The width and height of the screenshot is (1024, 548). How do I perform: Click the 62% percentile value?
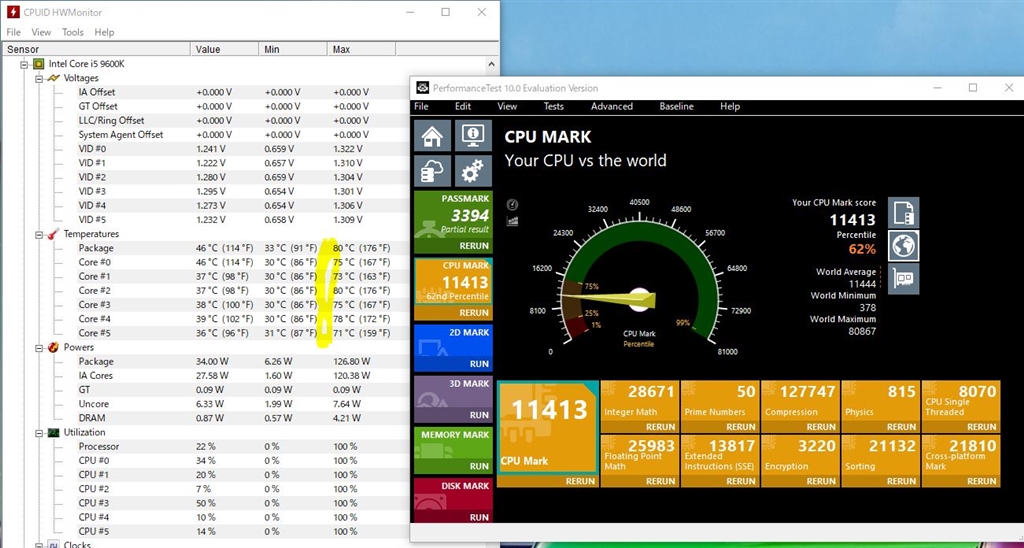point(862,249)
